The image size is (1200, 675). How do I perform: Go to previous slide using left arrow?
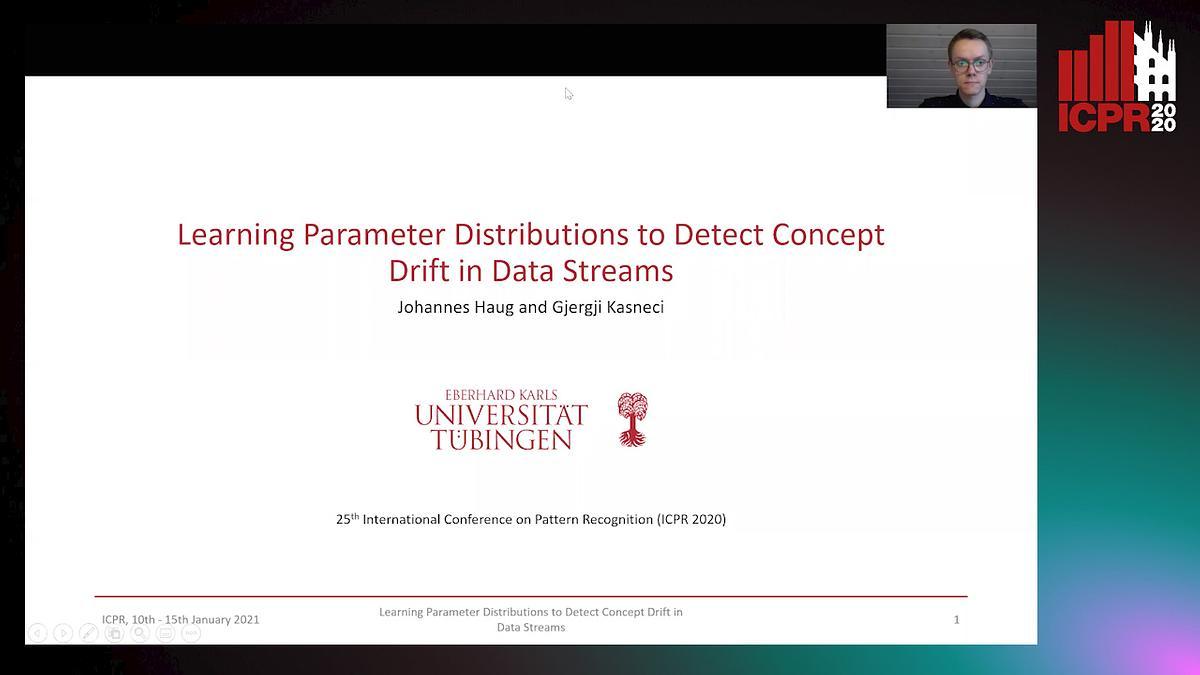point(38,633)
